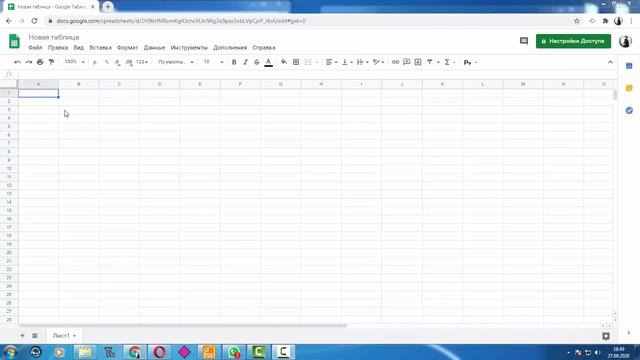Decrease the decimal places
Image resolution: width=640 pixels, height=360 pixels.
pyautogui.click(x=118, y=62)
